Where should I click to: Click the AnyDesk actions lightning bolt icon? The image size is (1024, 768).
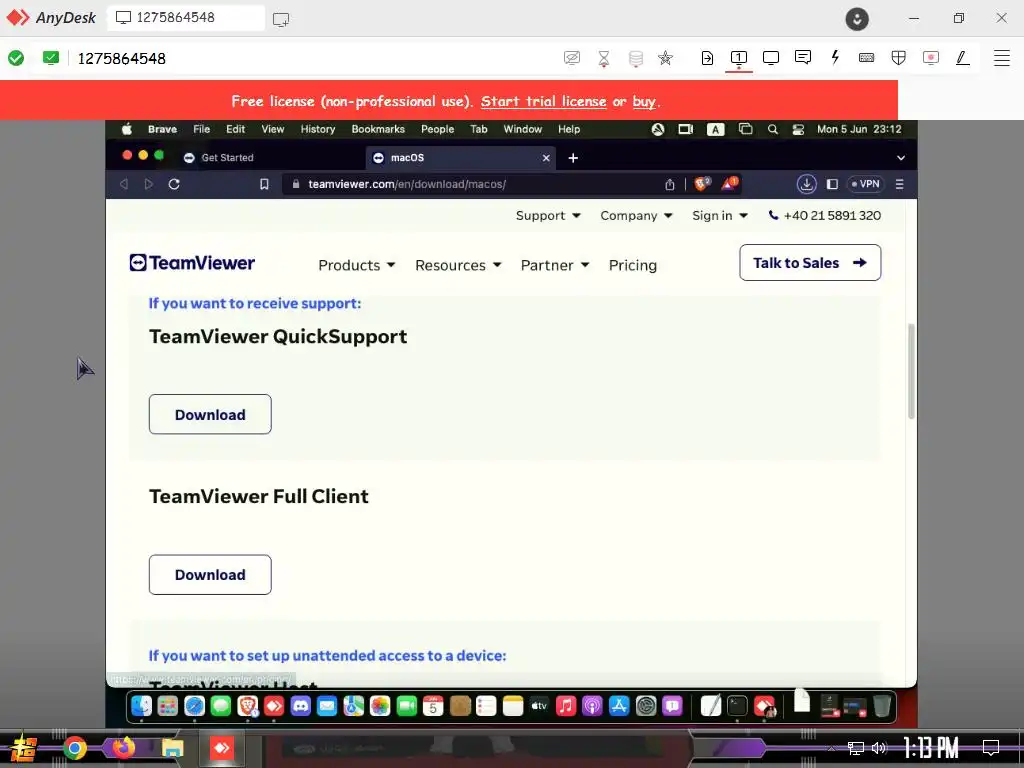835,57
